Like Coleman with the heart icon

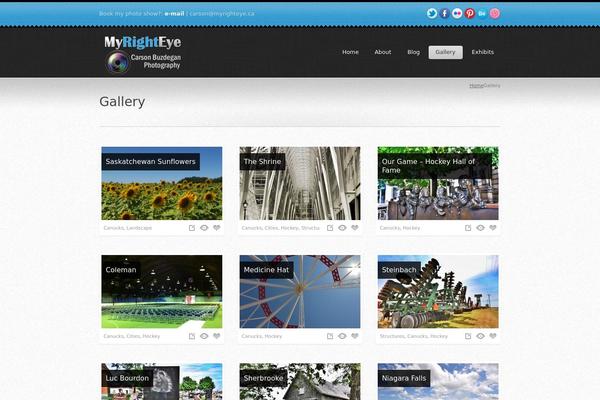(217, 336)
